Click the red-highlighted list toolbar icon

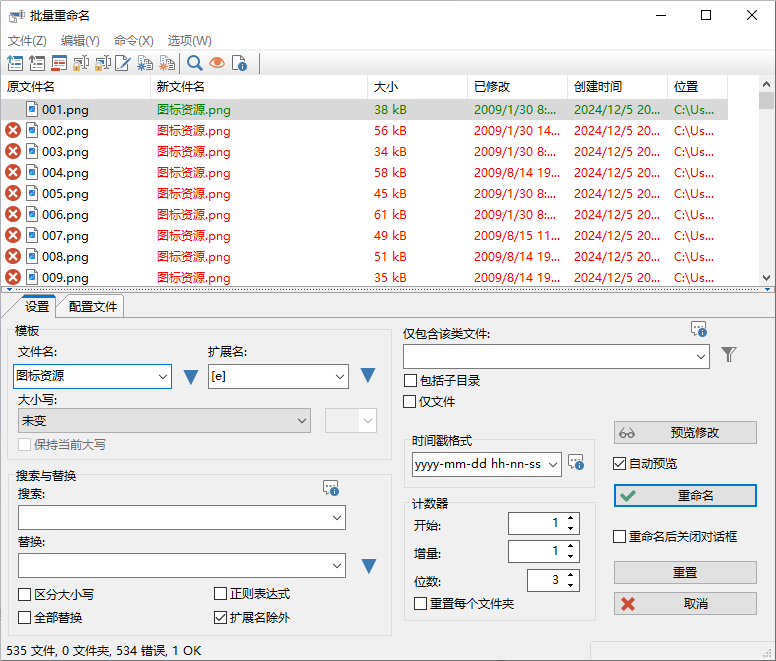pos(59,63)
